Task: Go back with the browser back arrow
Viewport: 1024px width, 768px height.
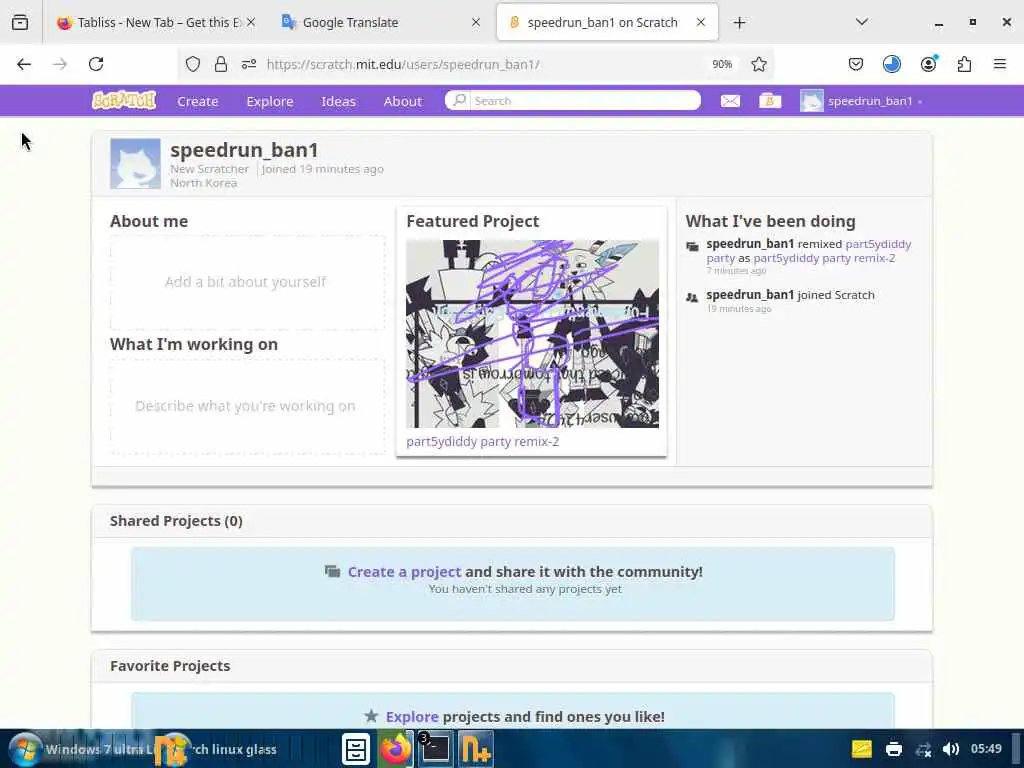Action: [x=24, y=64]
